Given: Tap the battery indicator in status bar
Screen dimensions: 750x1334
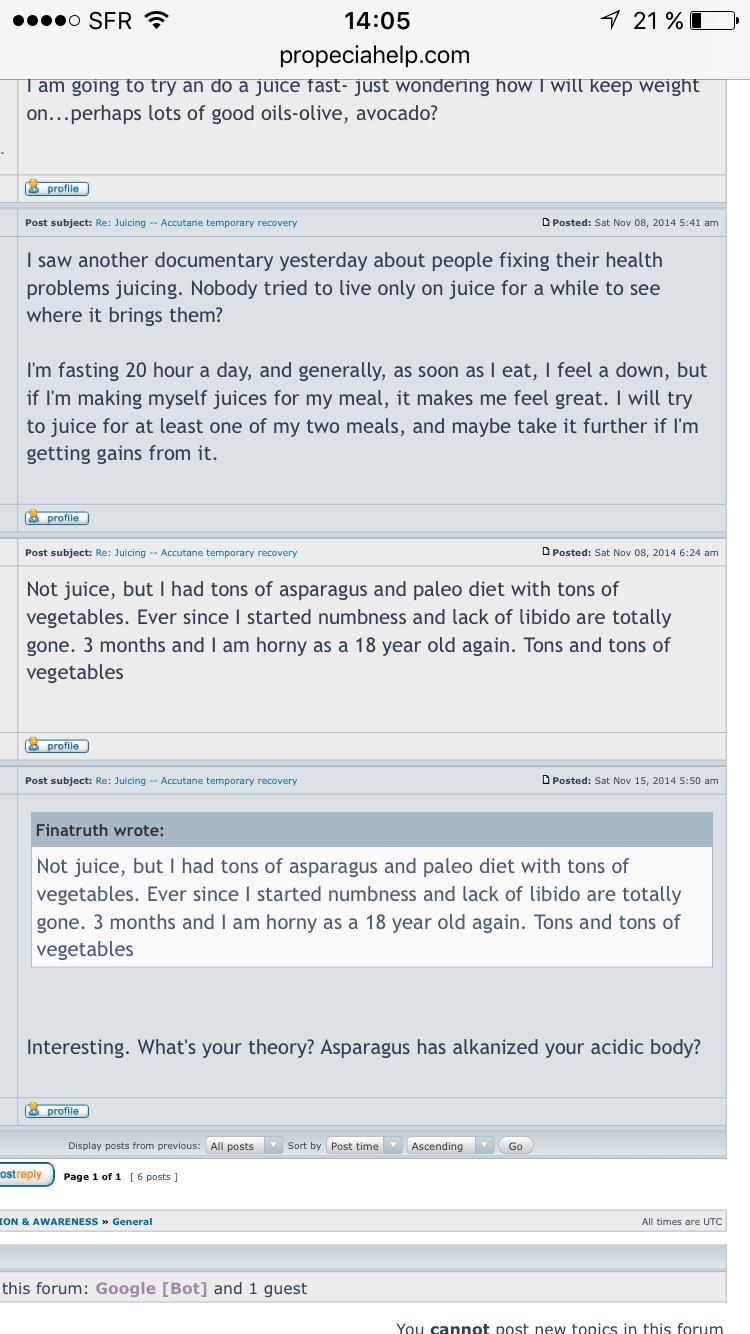Looking at the screenshot, I should (714, 20).
